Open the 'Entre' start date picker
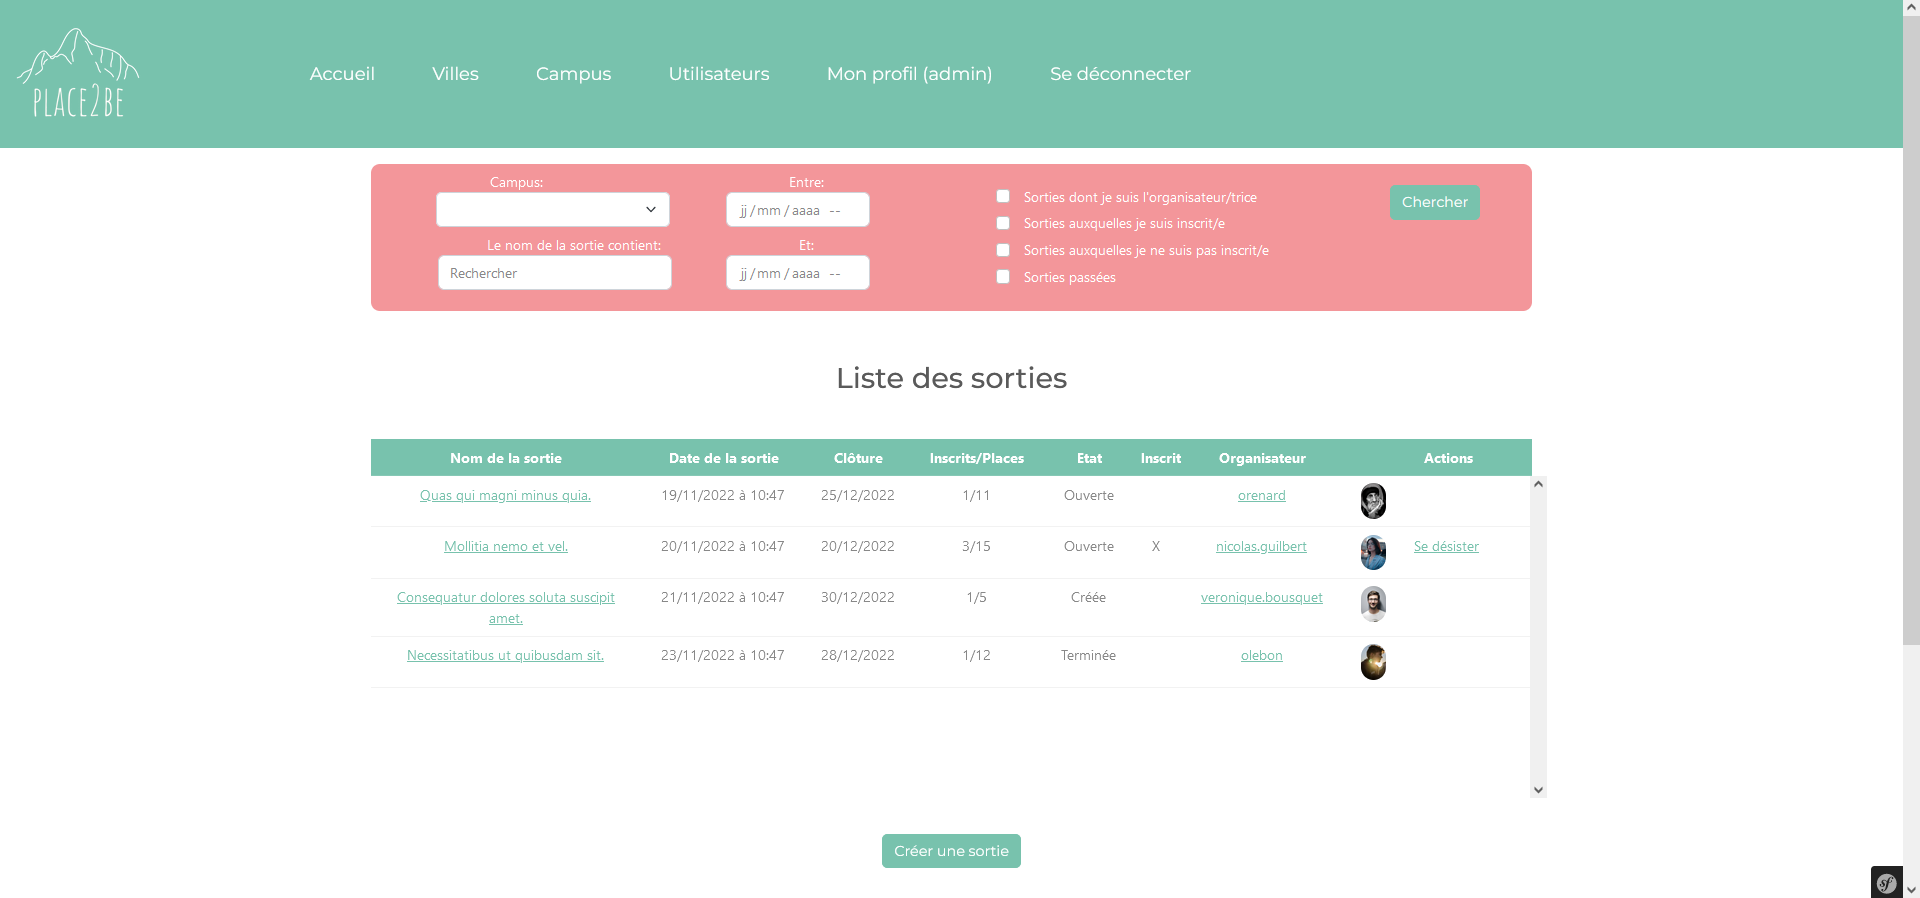Viewport: 1920px width, 898px height. coord(797,210)
